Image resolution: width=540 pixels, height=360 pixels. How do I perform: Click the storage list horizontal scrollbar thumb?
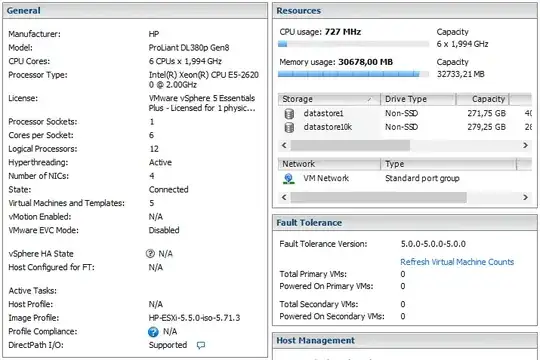[x=350, y=145]
